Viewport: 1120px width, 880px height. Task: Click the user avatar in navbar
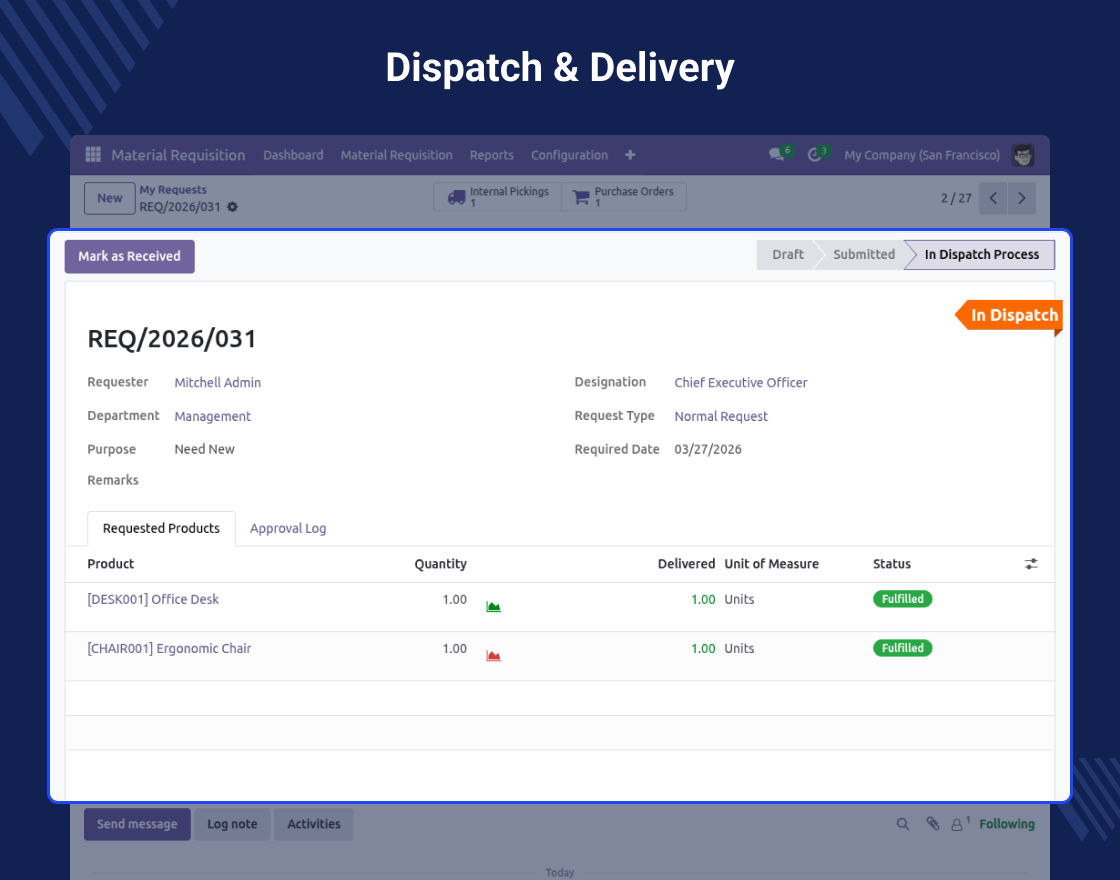tap(1022, 155)
